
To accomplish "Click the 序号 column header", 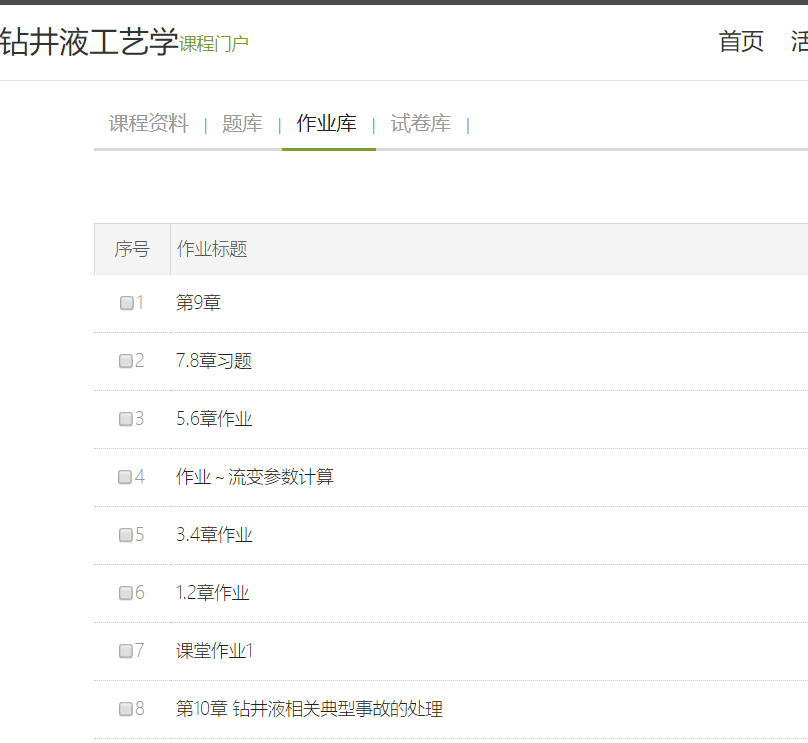I will (131, 249).
